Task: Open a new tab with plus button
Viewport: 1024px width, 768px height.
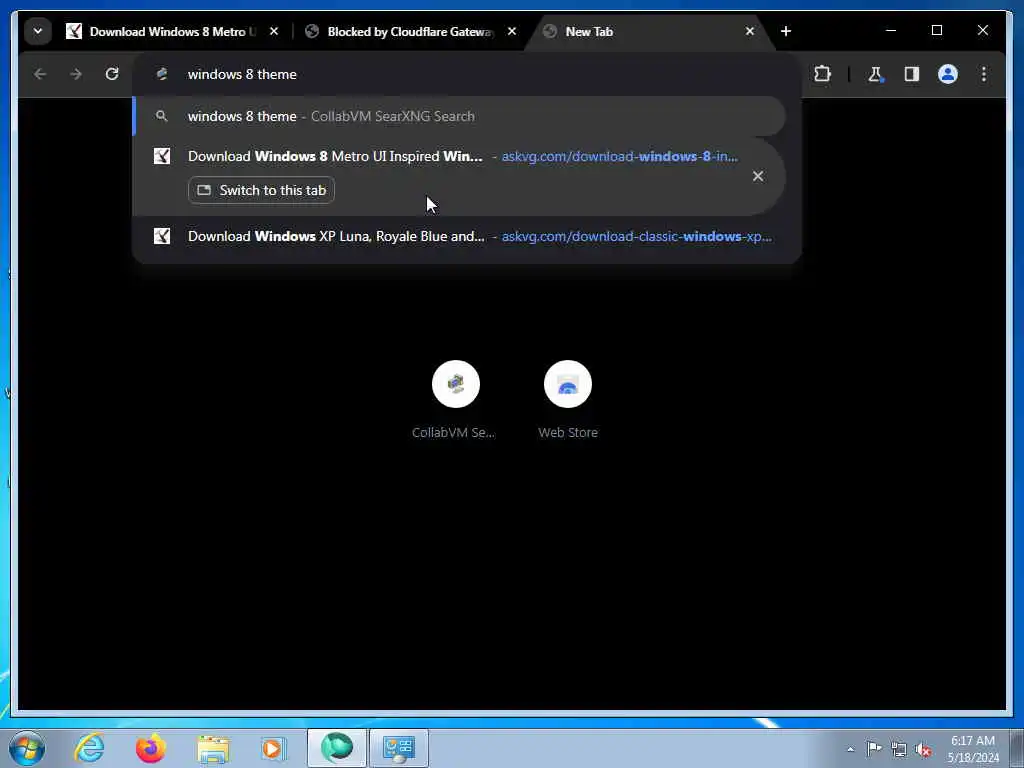Action: 786,31
